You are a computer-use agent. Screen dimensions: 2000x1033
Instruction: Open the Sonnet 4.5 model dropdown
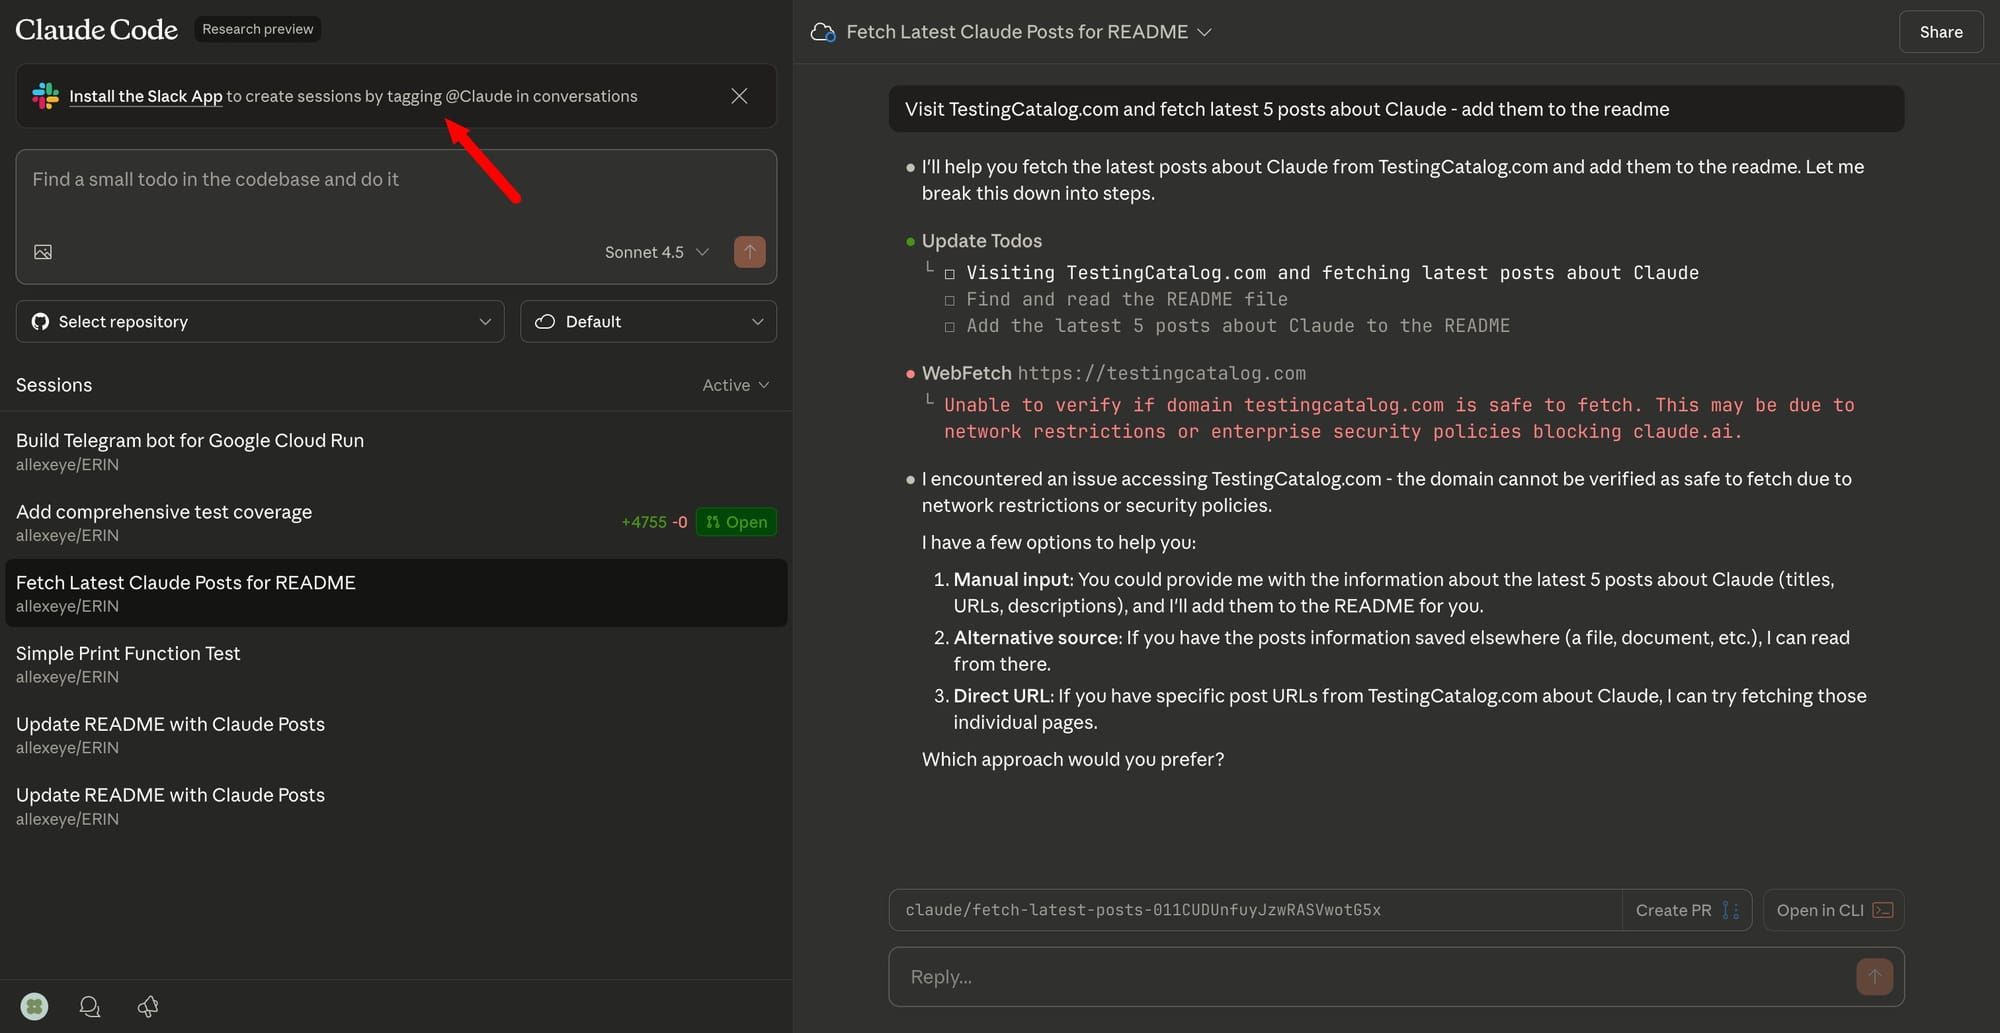[x=657, y=252]
